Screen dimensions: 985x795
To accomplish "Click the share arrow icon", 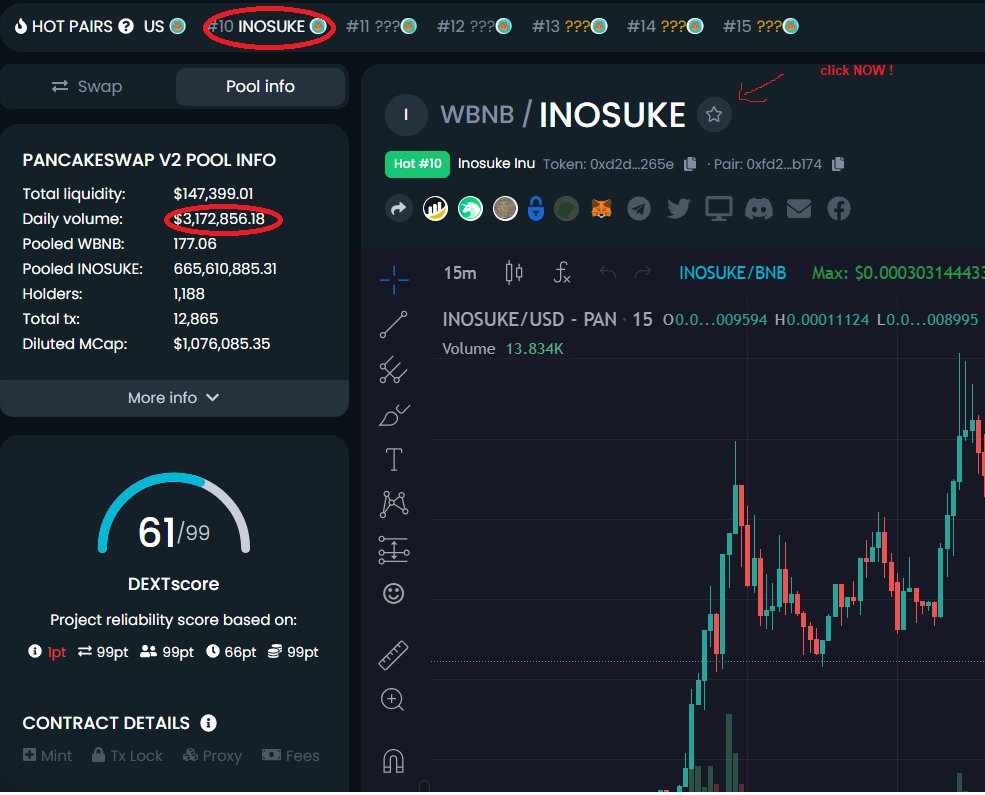I will (x=398, y=209).
